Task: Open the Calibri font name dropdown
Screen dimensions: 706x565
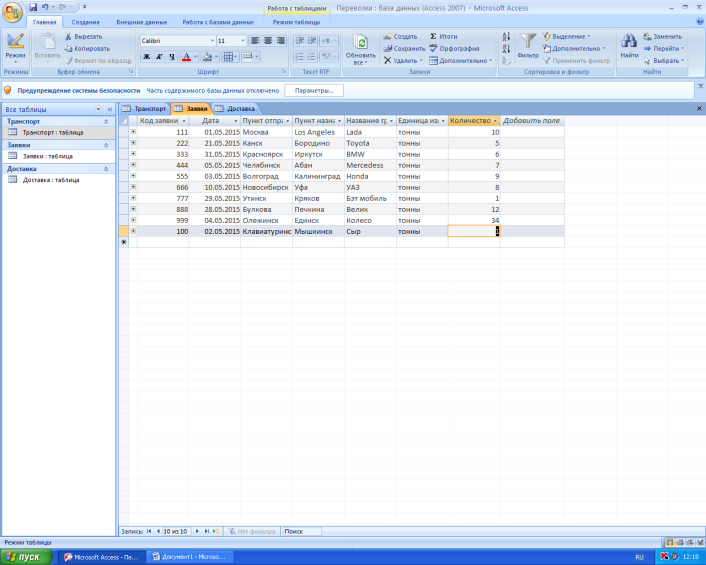Action: (x=212, y=41)
